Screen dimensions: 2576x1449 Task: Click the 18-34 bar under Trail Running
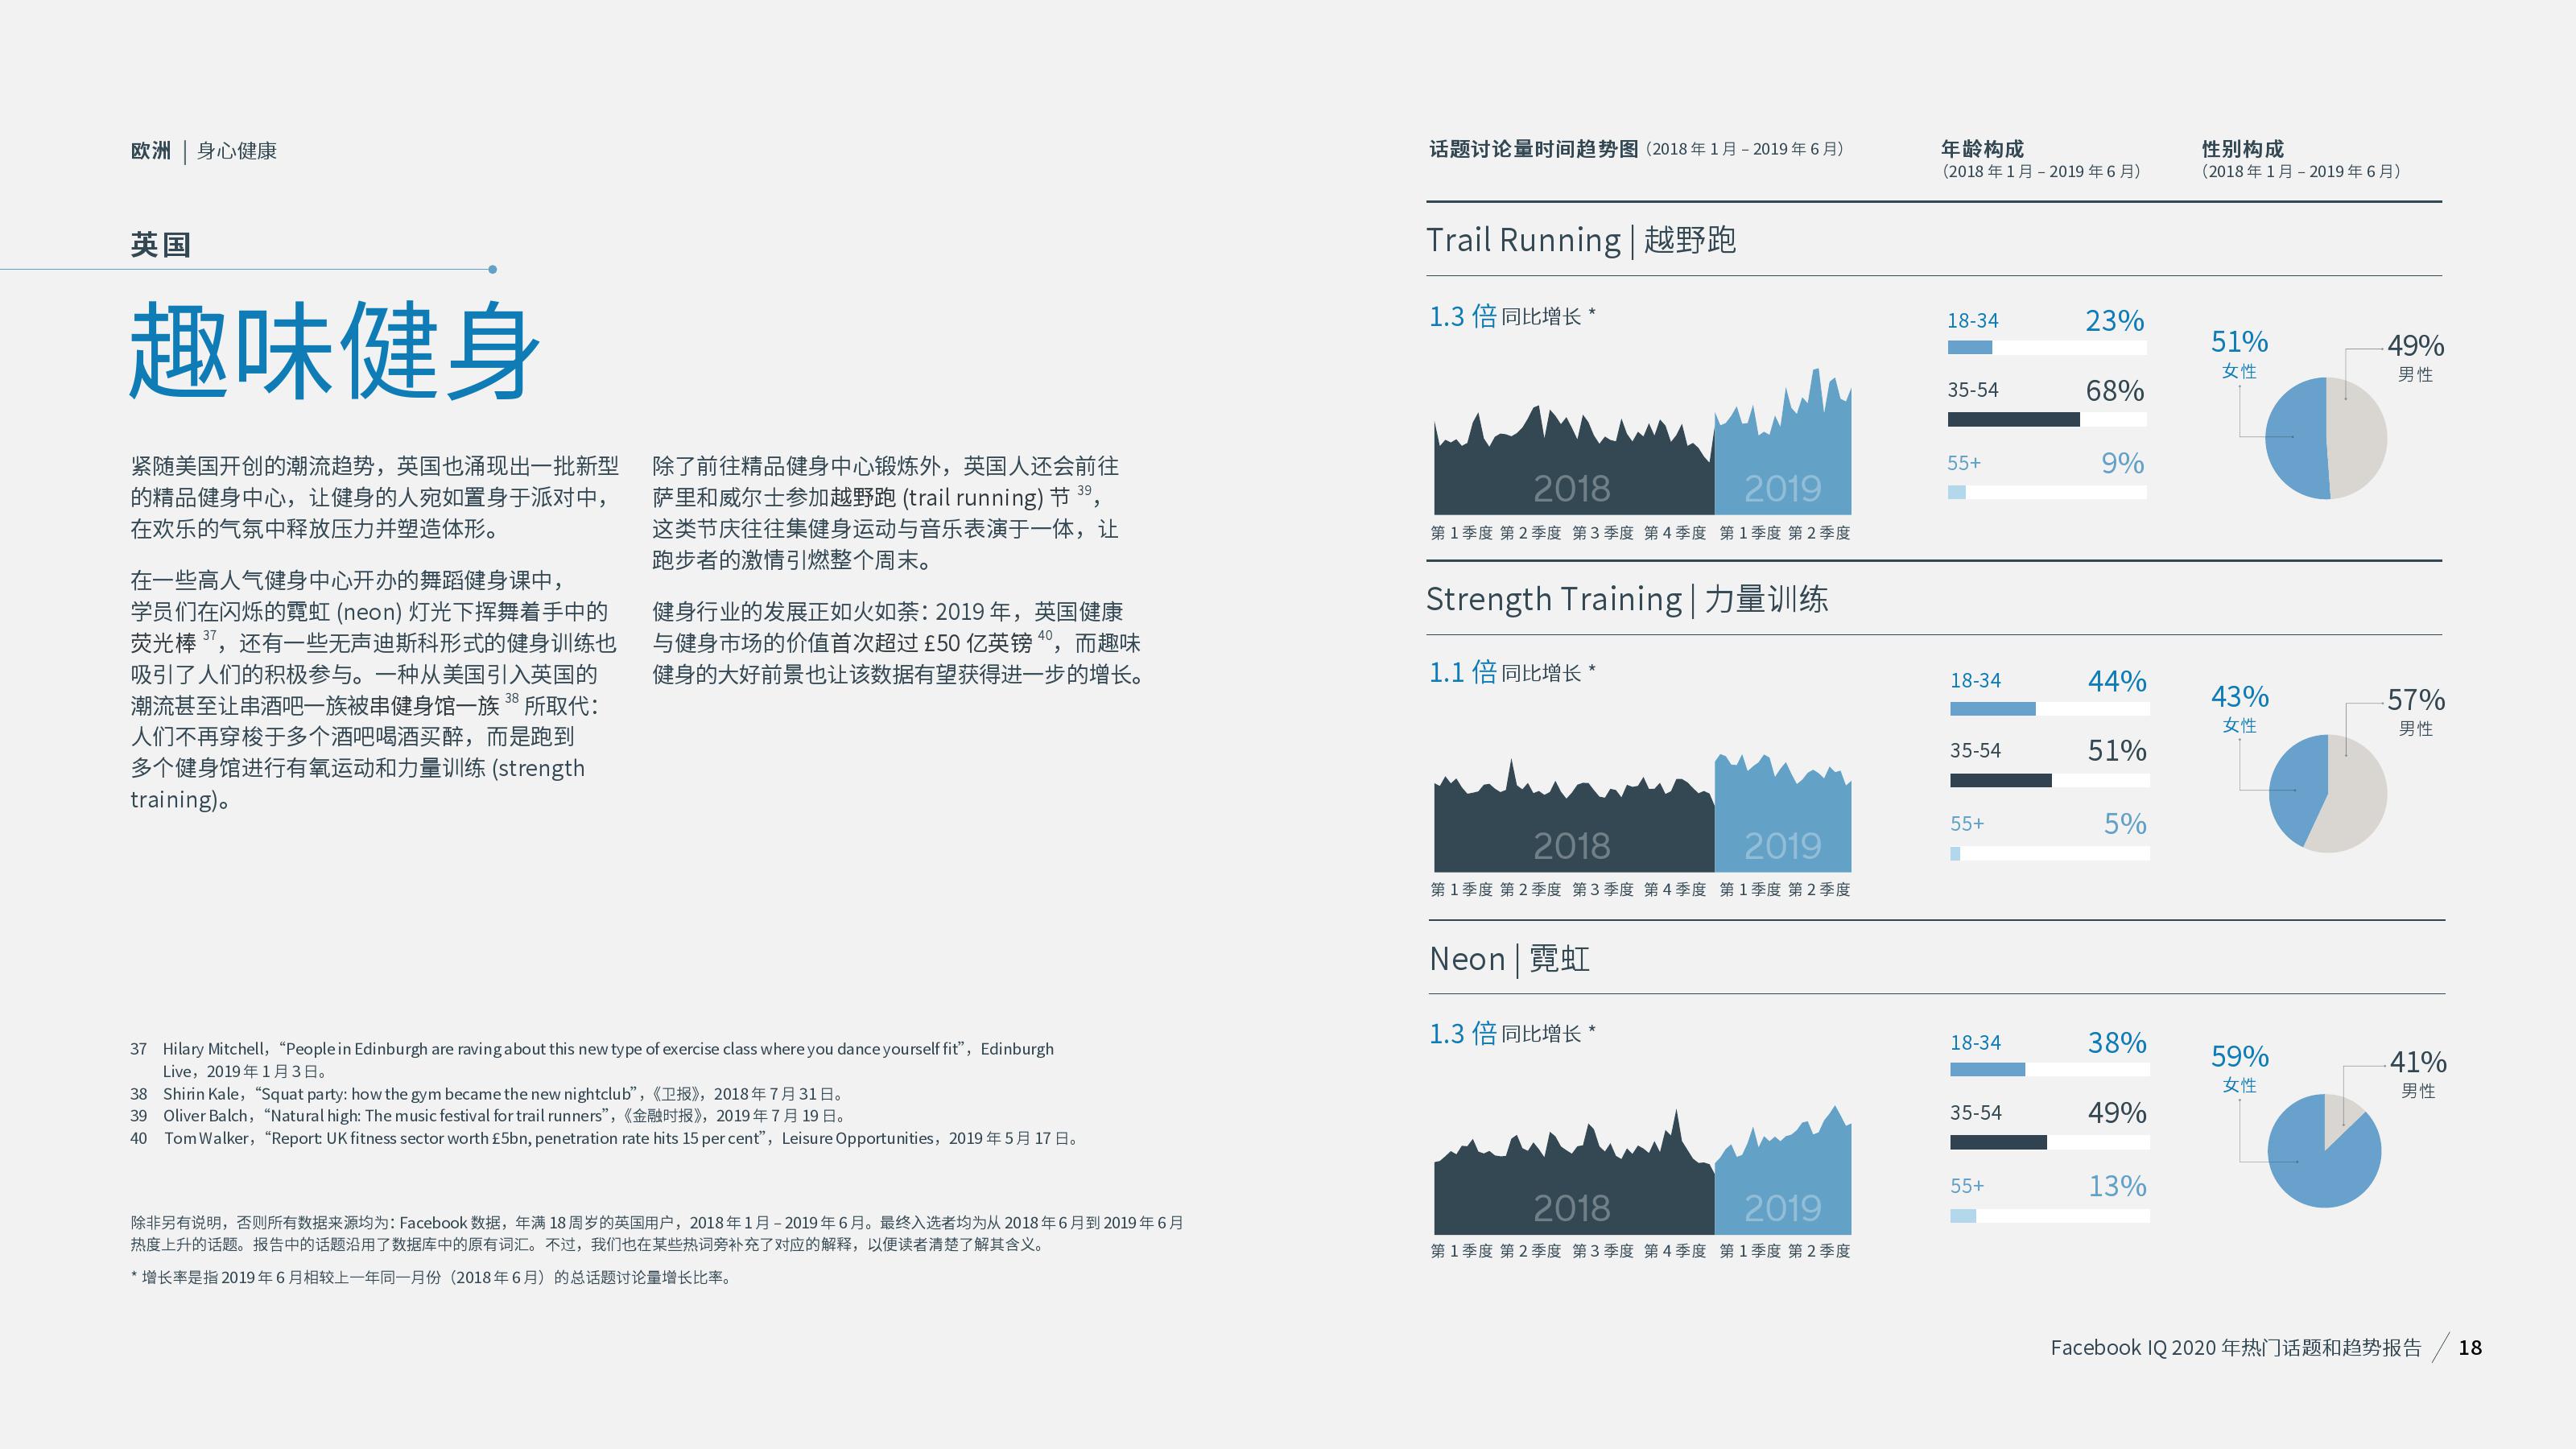tap(1969, 348)
